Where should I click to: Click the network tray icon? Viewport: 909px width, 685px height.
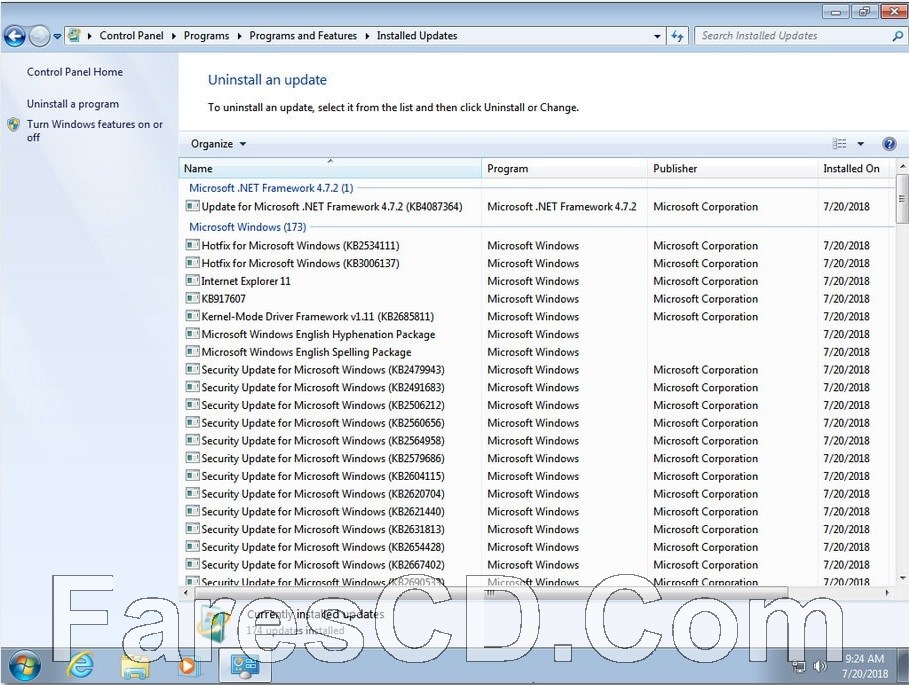point(799,666)
